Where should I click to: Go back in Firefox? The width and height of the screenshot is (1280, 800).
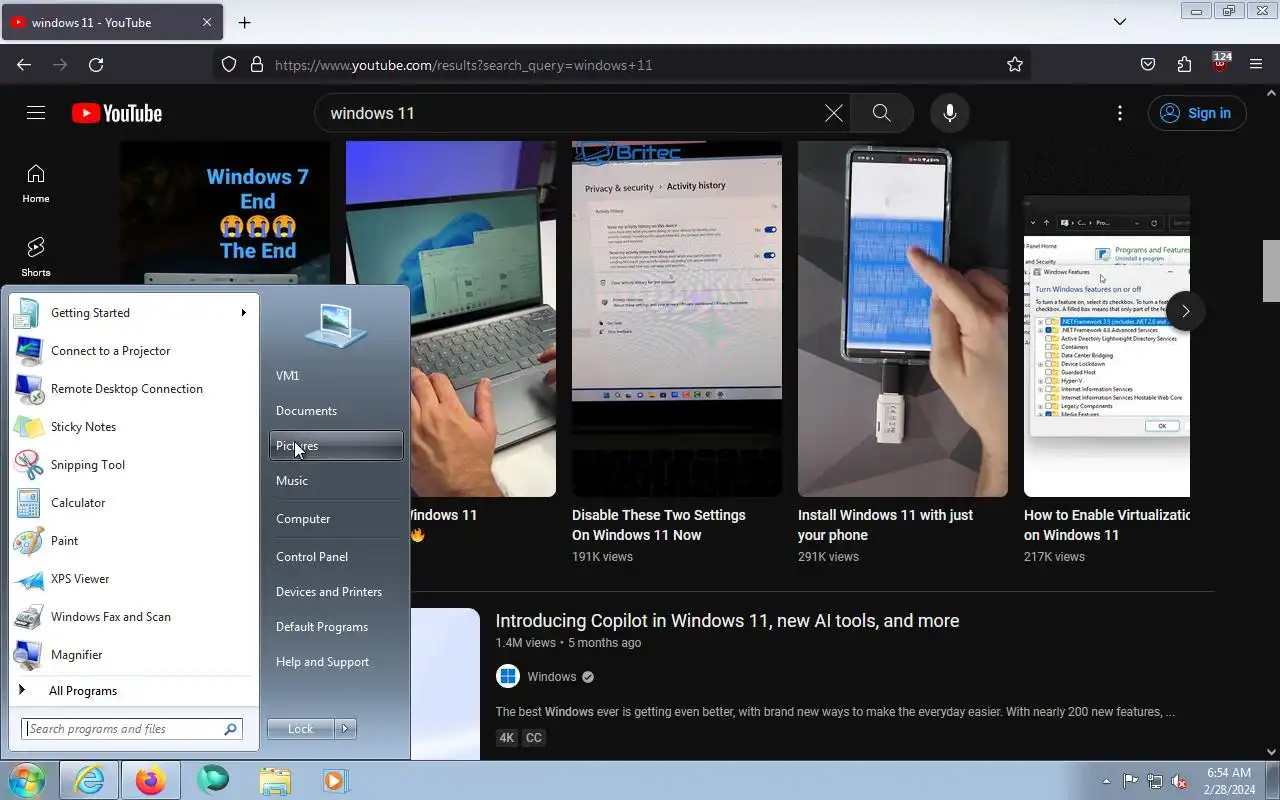point(24,64)
